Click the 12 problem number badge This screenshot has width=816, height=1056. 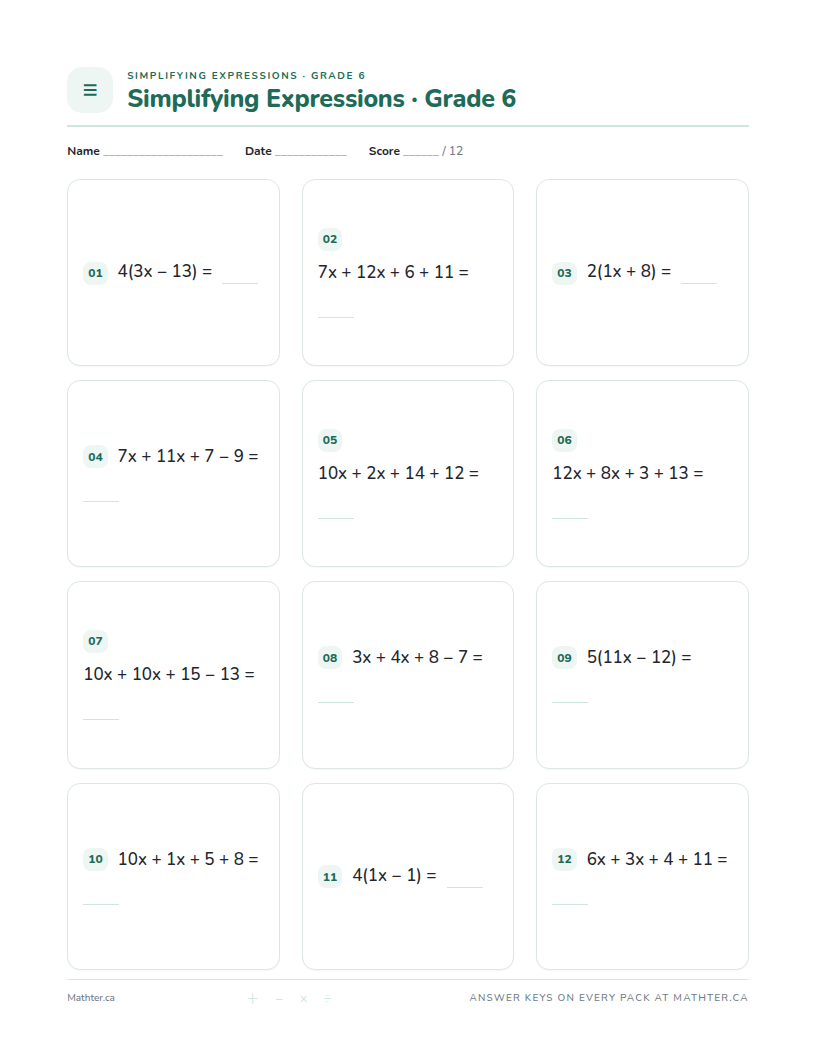[x=564, y=859]
